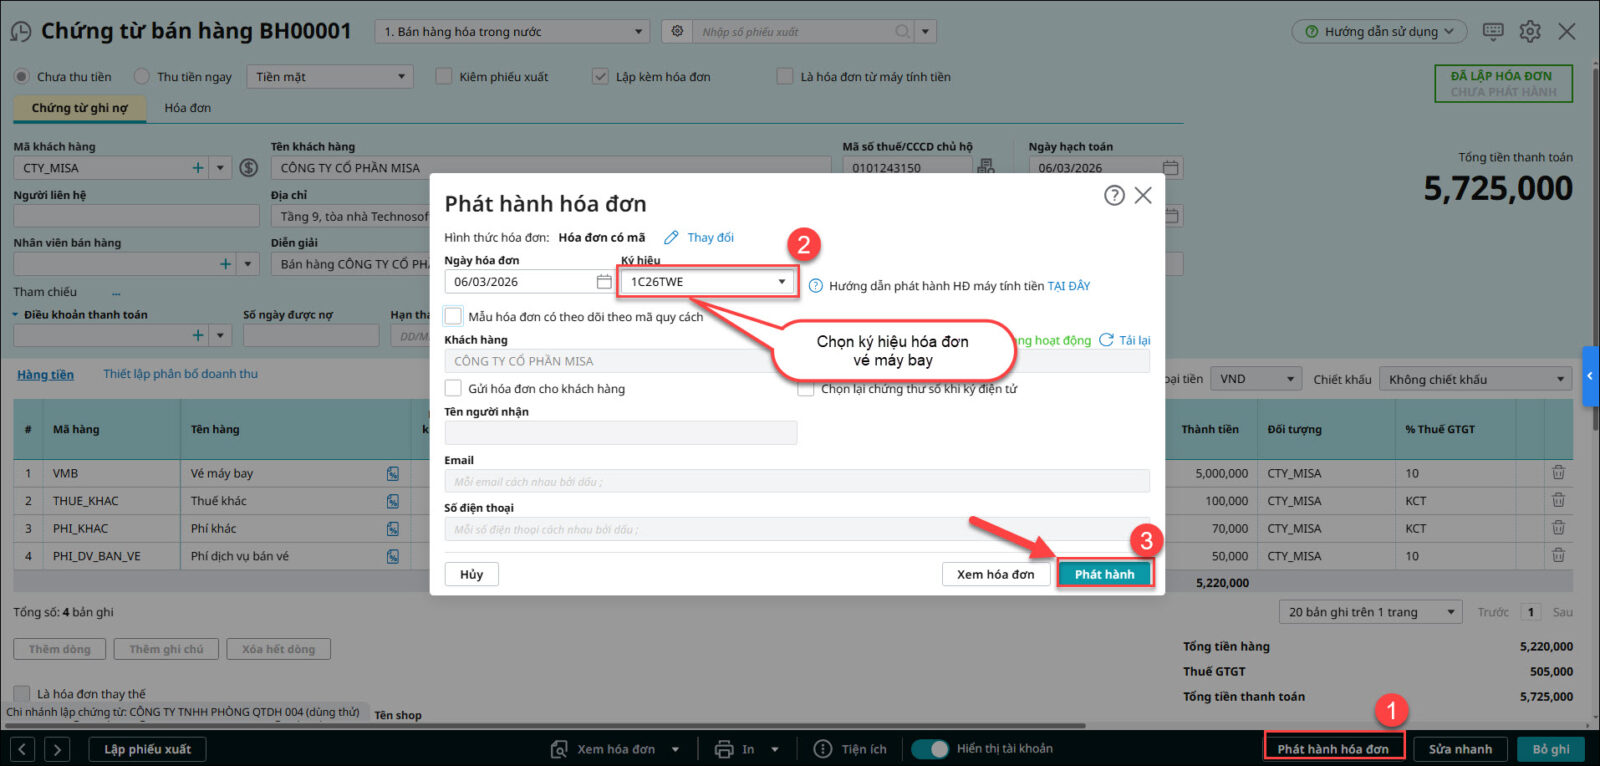Select the Hàng tiền tab
This screenshot has height=766, width=1600.
[x=45, y=374]
